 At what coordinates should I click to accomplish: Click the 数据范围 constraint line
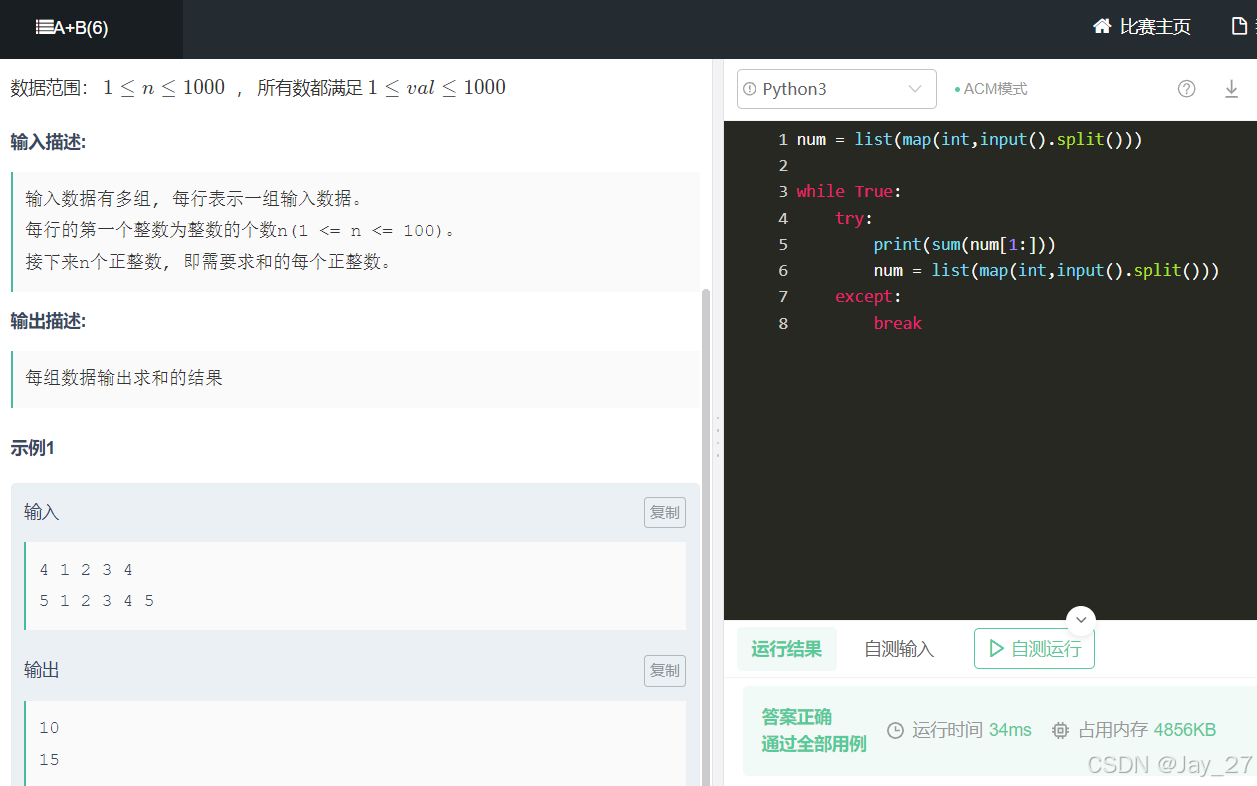(x=258, y=88)
